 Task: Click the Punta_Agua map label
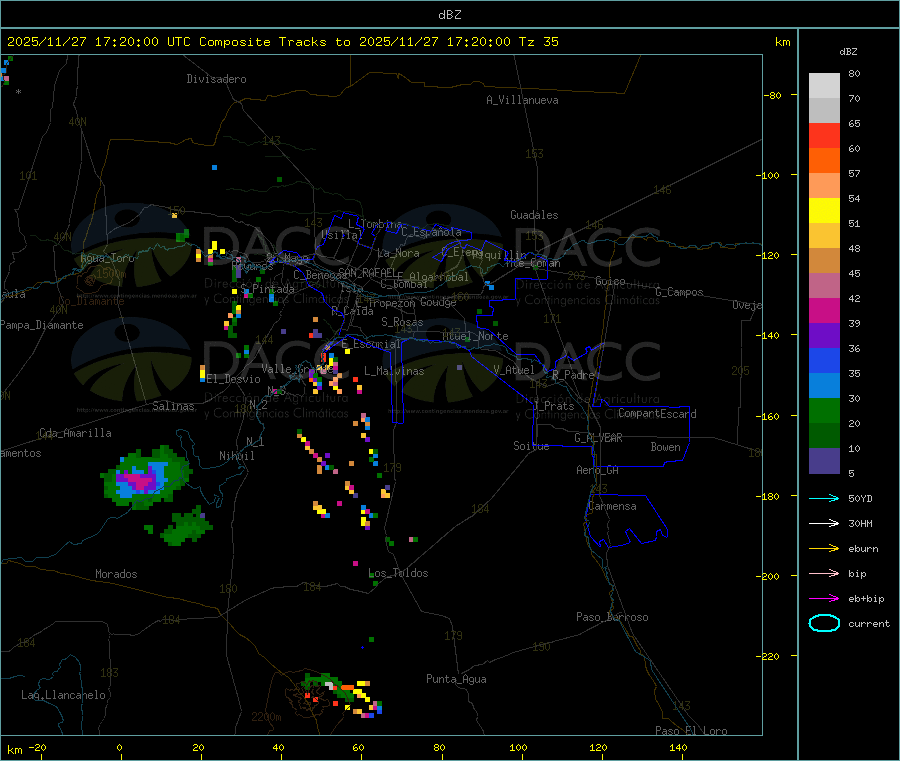[x=456, y=679]
